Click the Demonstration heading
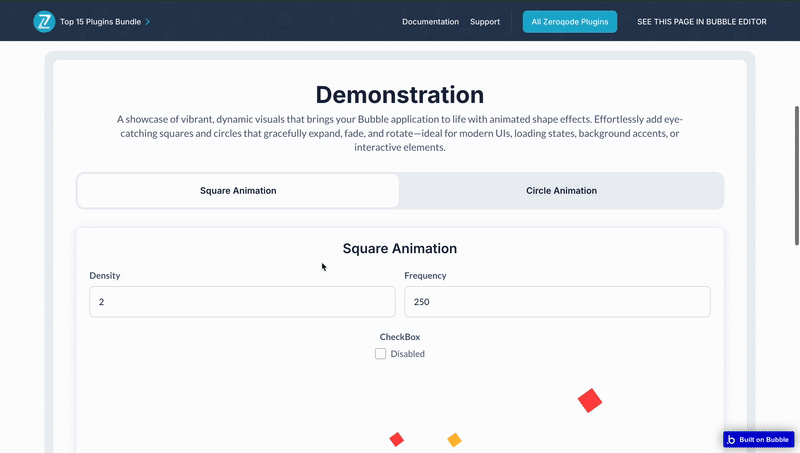 click(400, 95)
